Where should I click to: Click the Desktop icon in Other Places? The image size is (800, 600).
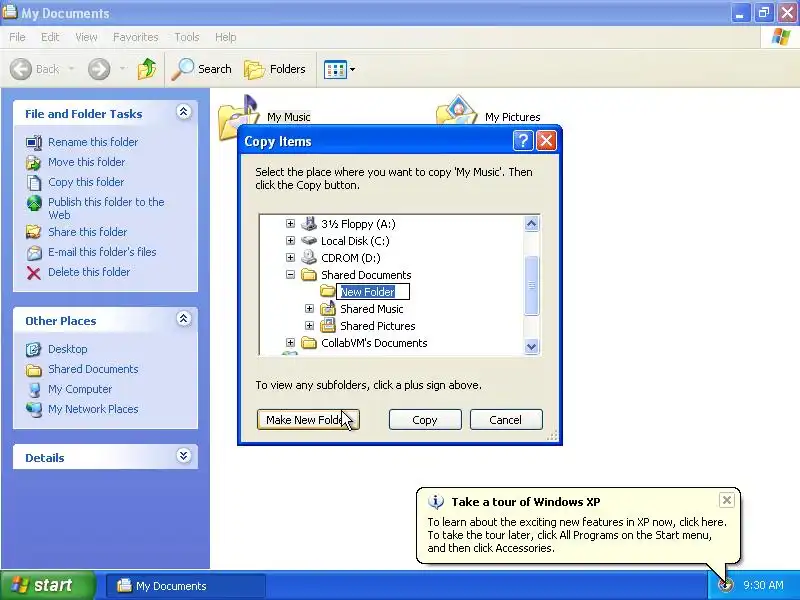coord(34,349)
